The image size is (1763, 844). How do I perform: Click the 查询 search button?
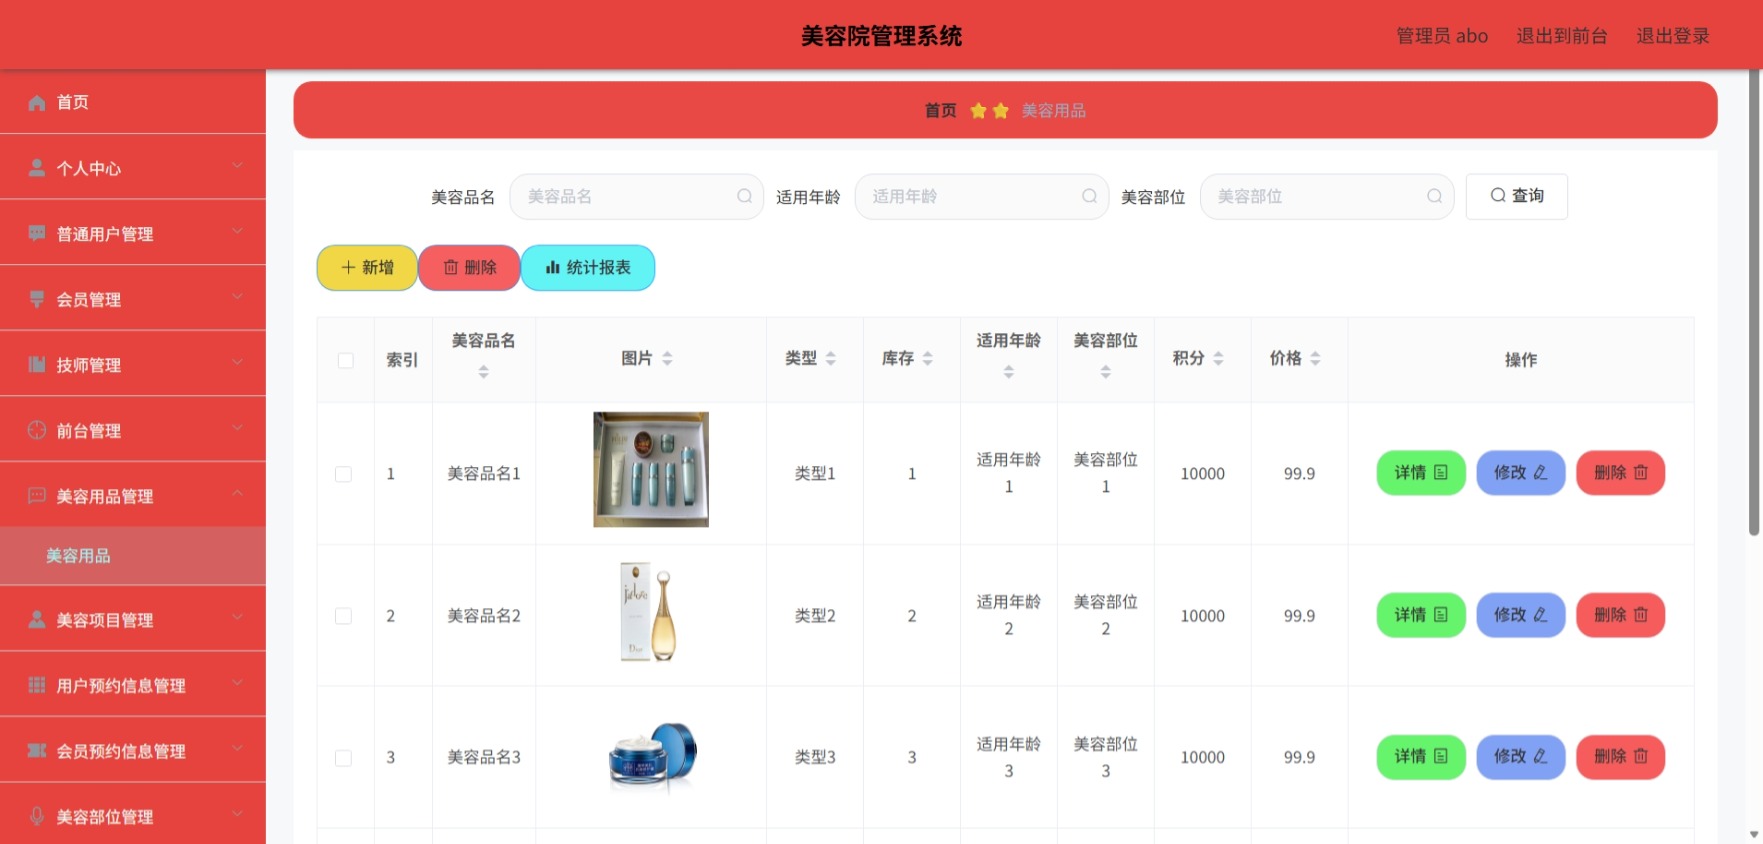click(1516, 196)
